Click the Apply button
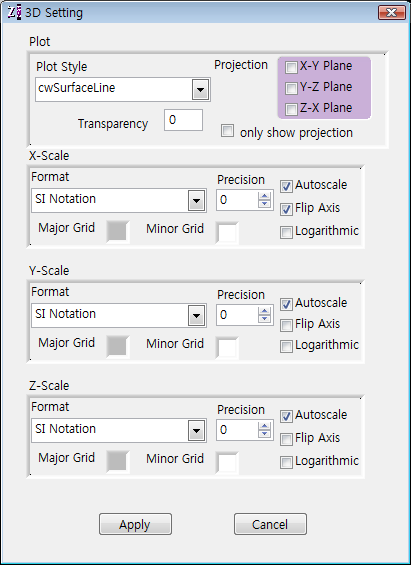The width and height of the screenshot is (411, 565). coord(135,524)
